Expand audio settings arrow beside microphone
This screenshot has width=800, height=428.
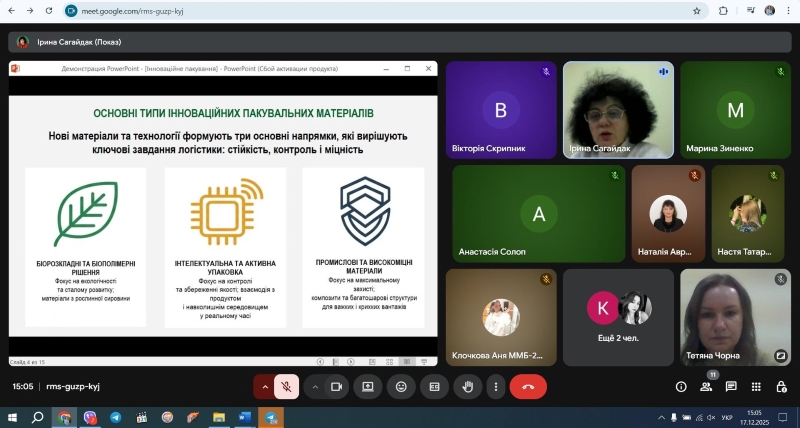[x=264, y=386]
